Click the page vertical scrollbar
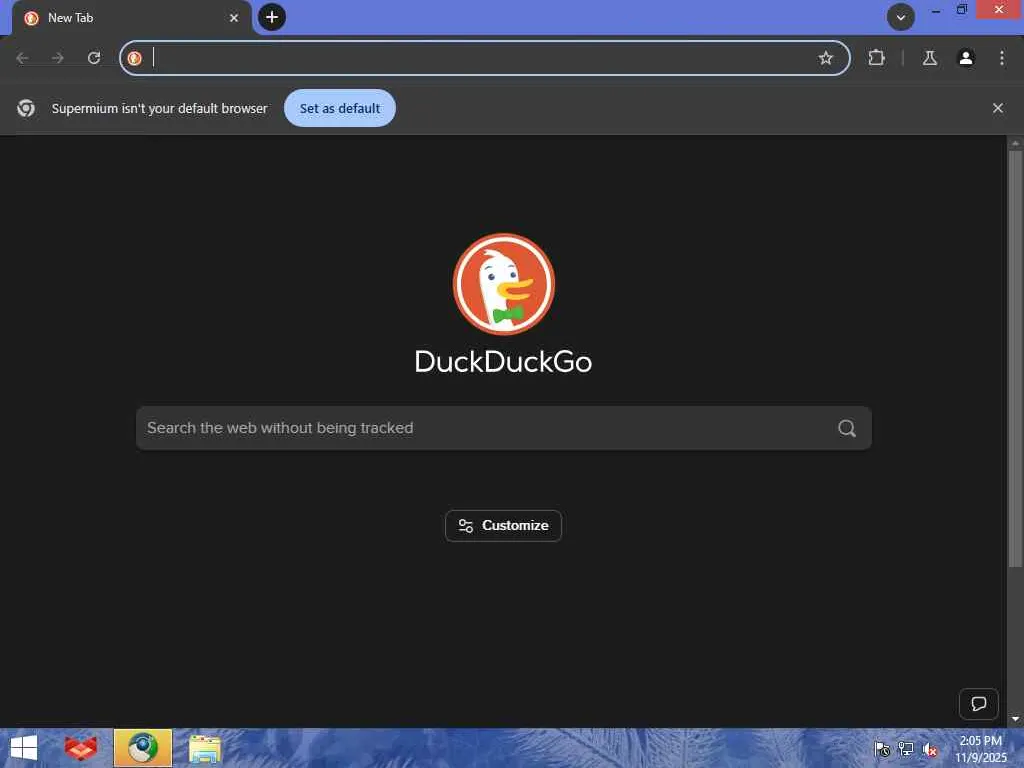The image size is (1024, 768). (x=1015, y=359)
